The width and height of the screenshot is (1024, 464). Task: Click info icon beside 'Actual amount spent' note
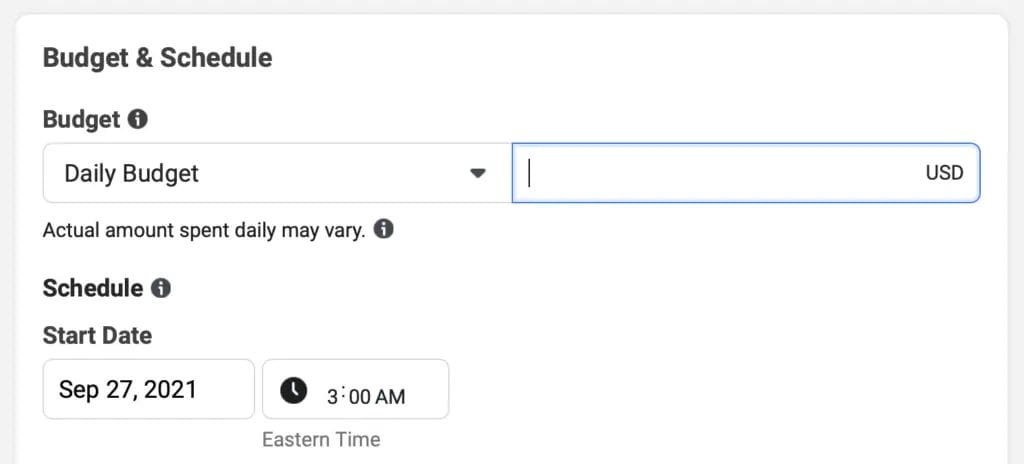coord(383,230)
